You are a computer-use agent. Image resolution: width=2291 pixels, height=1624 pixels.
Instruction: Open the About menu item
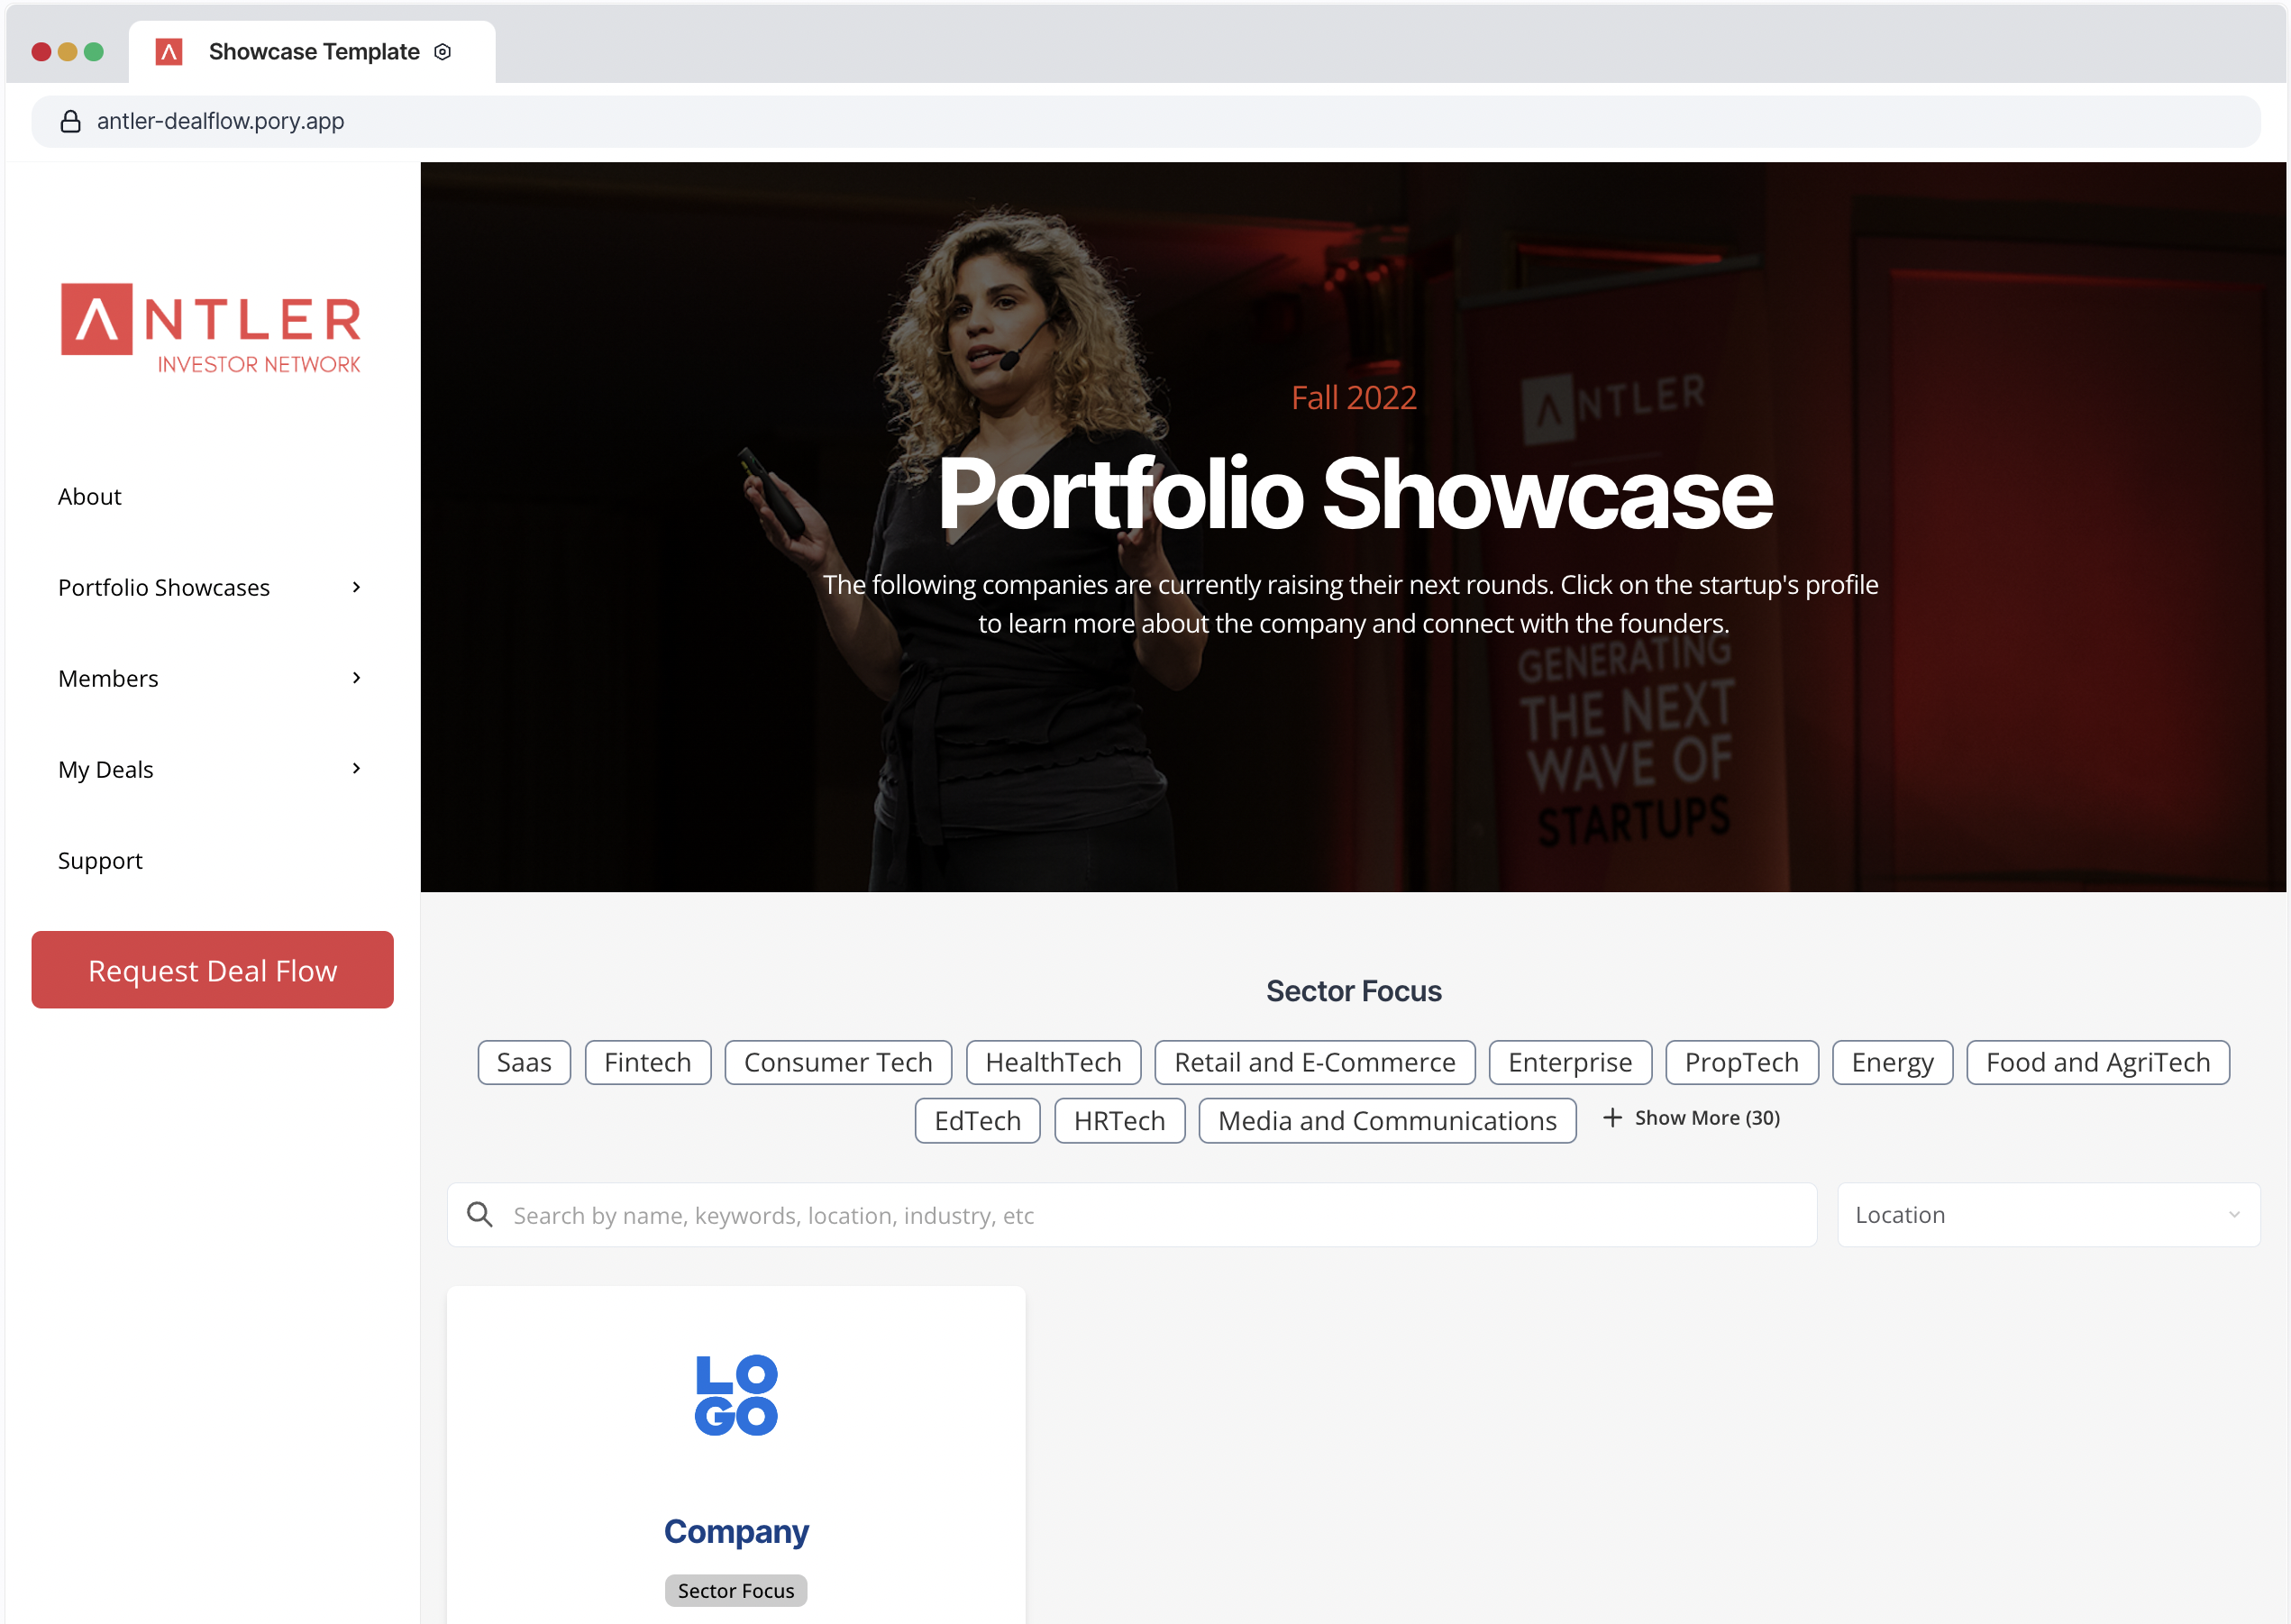pos(90,497)
